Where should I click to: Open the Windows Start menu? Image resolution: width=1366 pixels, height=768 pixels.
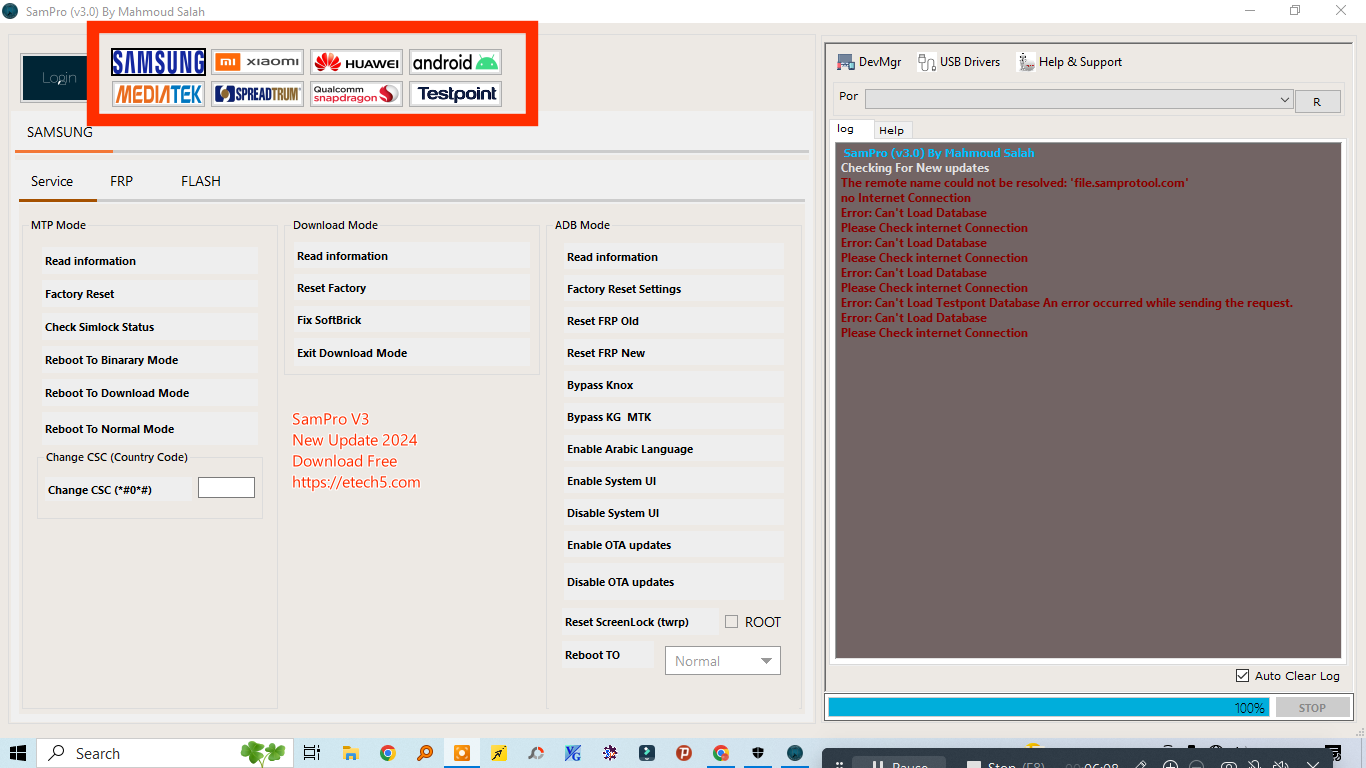point(18,753)
